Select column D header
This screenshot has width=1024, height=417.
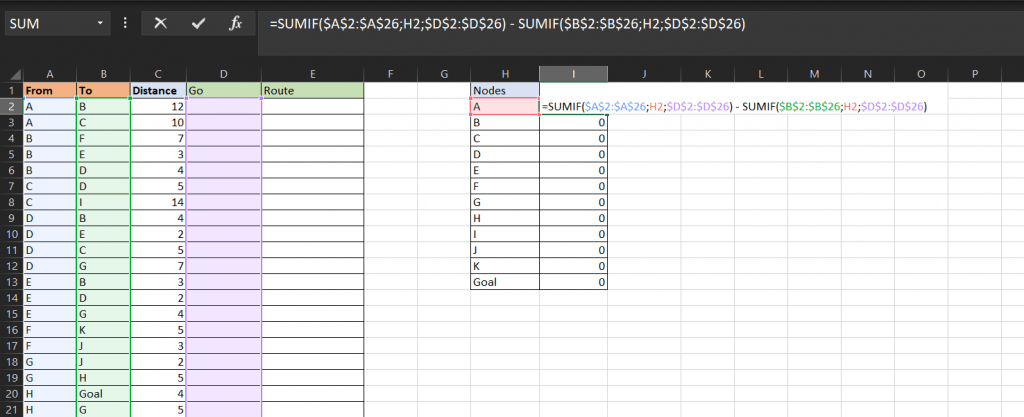point(222,74)
